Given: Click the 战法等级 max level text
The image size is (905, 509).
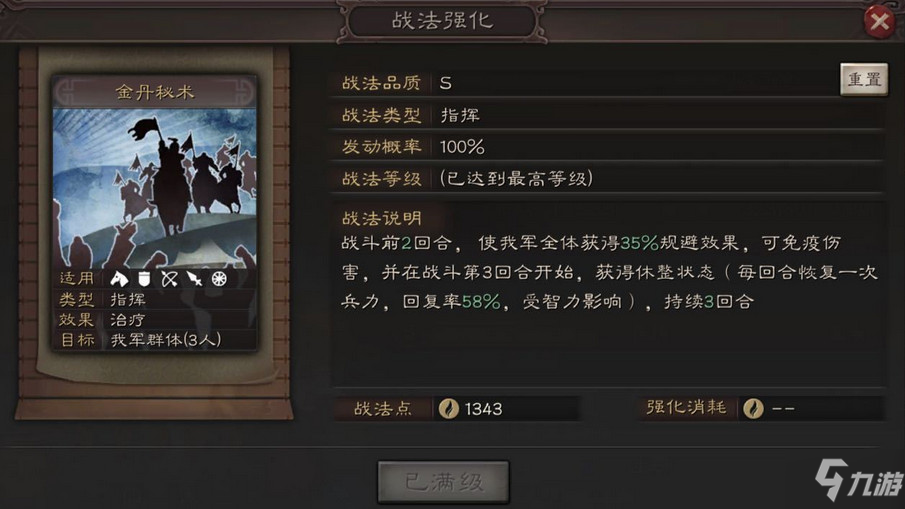Looking at the screenshot, I should (517, 179).
